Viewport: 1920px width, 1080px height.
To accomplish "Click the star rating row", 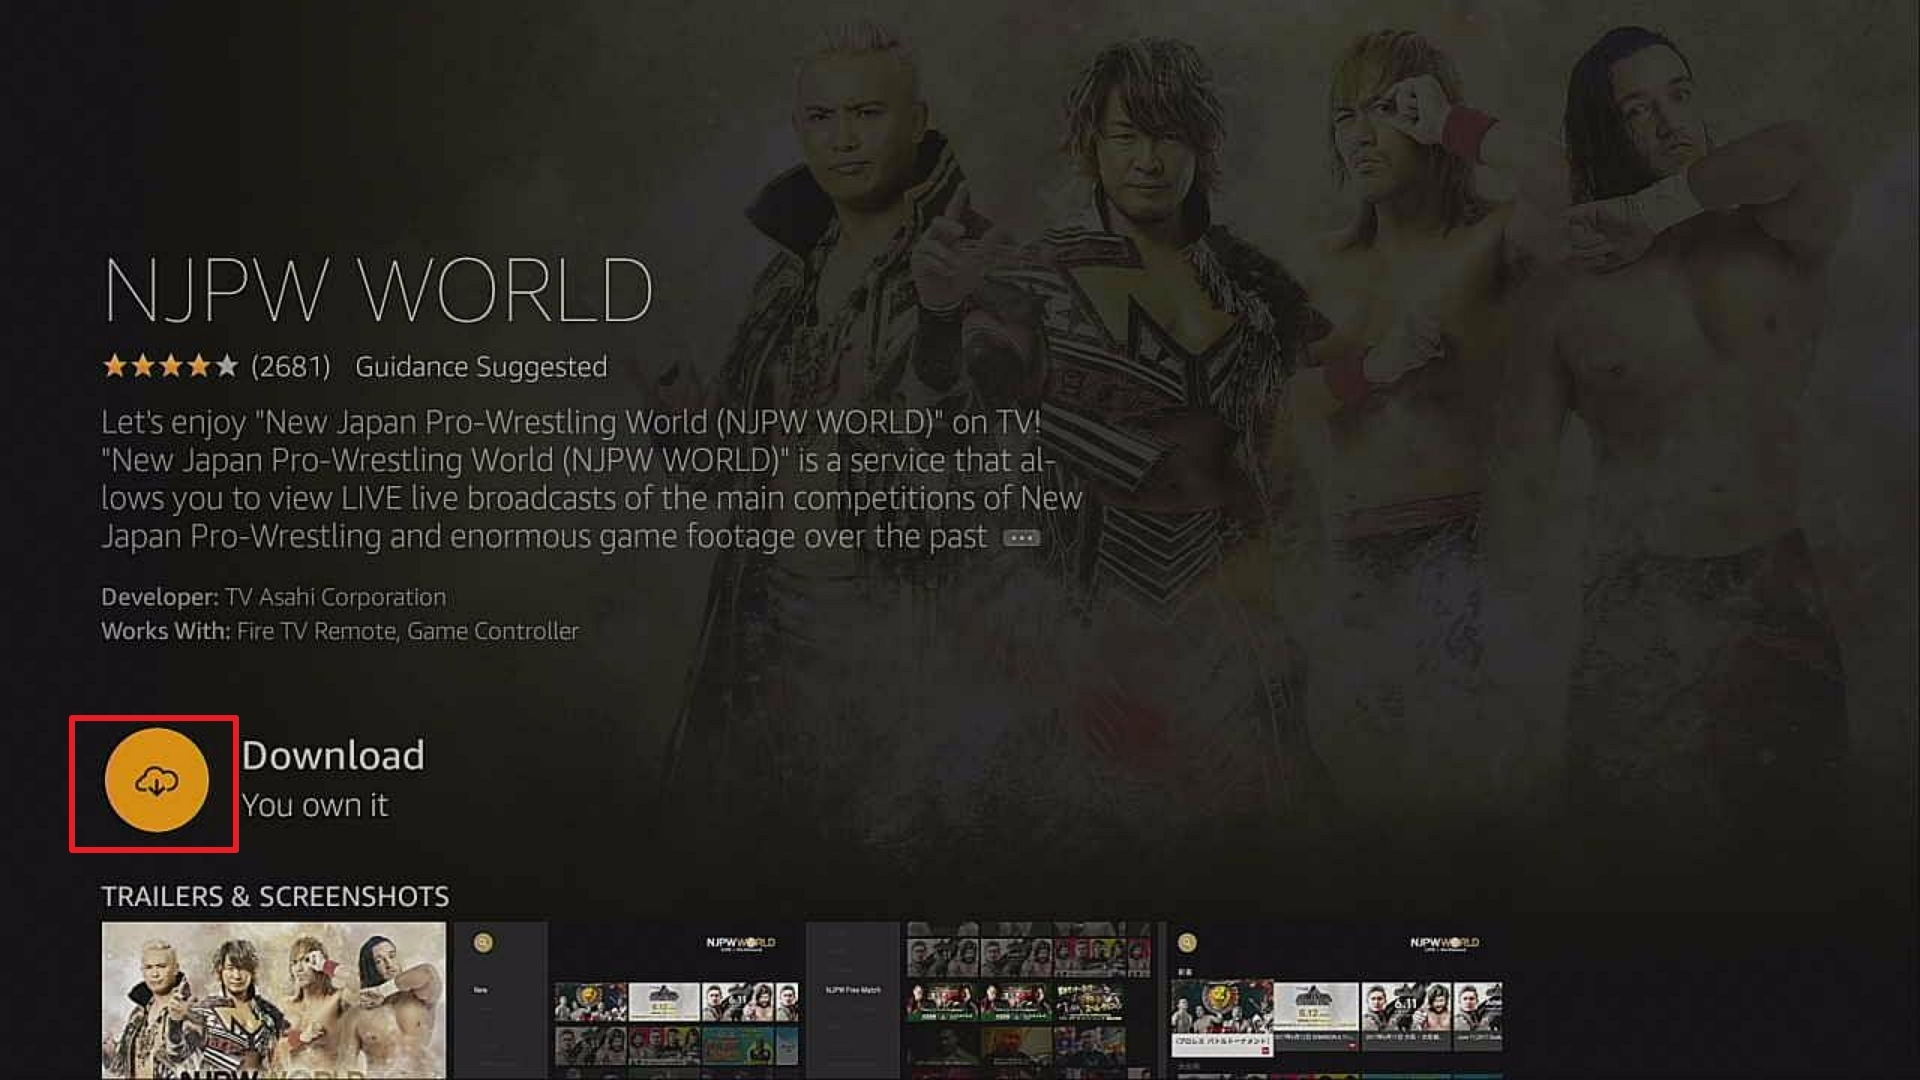I will click(170, 366).
